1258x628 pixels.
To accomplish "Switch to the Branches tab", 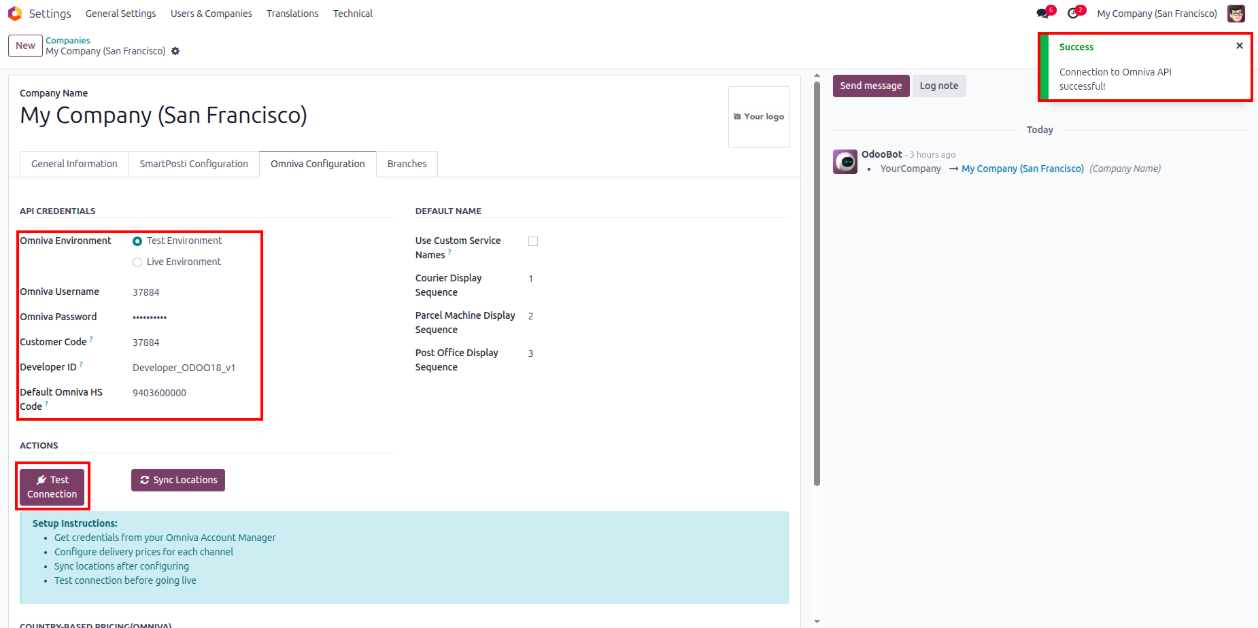I will 406,164.
